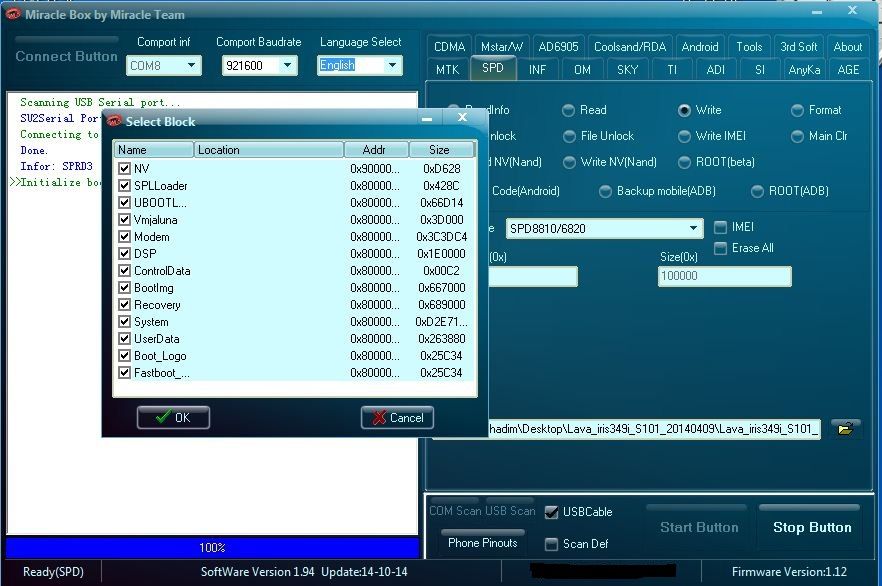This screenshot has height=586, width=882.
Task: Toggle the Vmjaluna block checkbox
Action: point(124,219)
